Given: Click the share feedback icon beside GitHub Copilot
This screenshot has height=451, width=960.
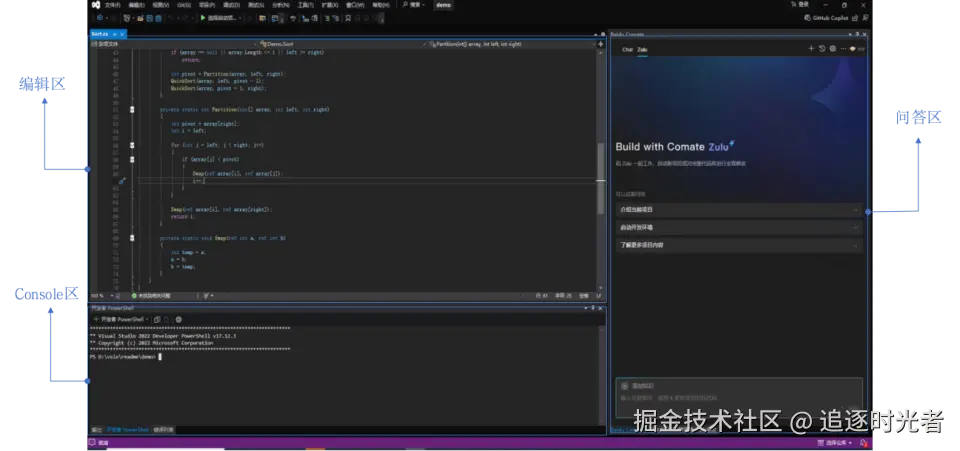Looking at the screenshot, I should [855, 18].
